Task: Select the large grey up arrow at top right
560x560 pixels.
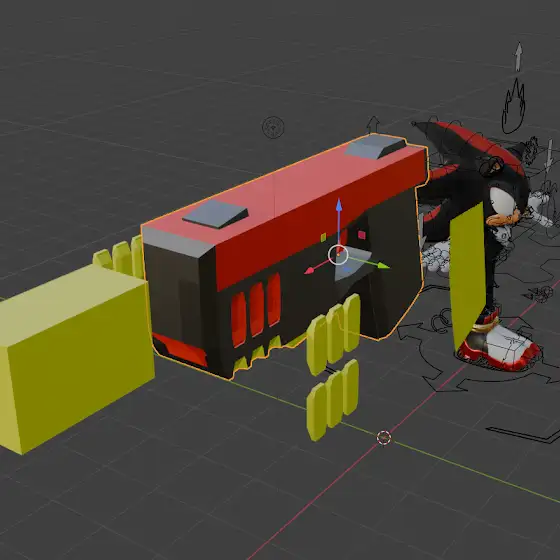Action: [519, 56]
